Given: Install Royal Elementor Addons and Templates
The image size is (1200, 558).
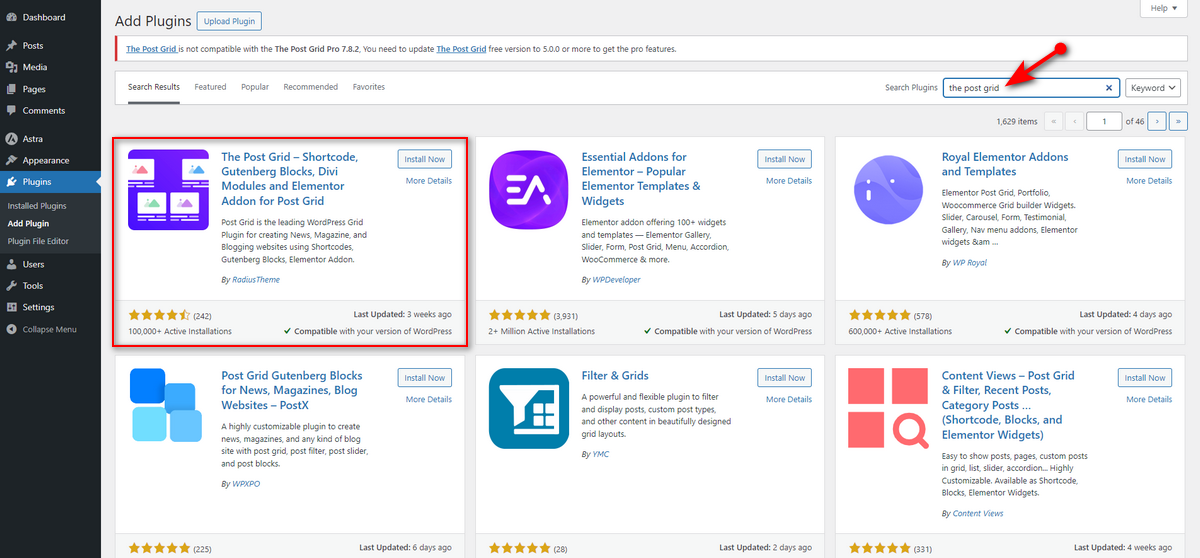Looking at the screenshot, I should [x=1145, y=159].
